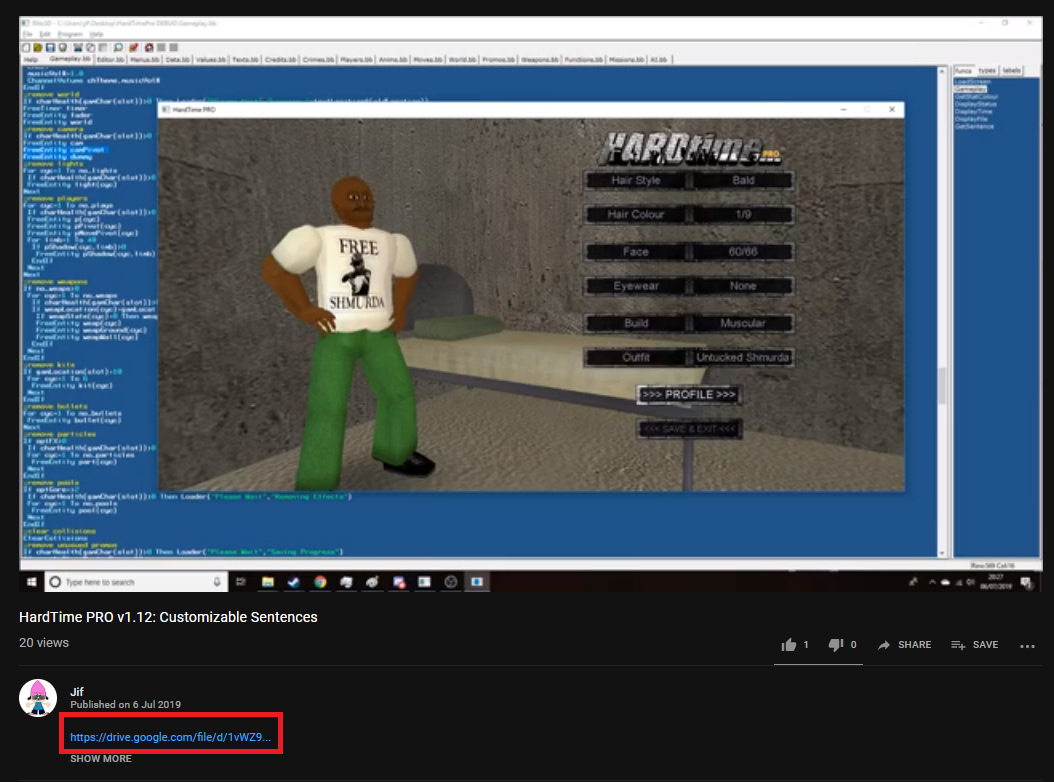Open the three-dot more actions menu
1054x782 pixels.
(1027, 646)
